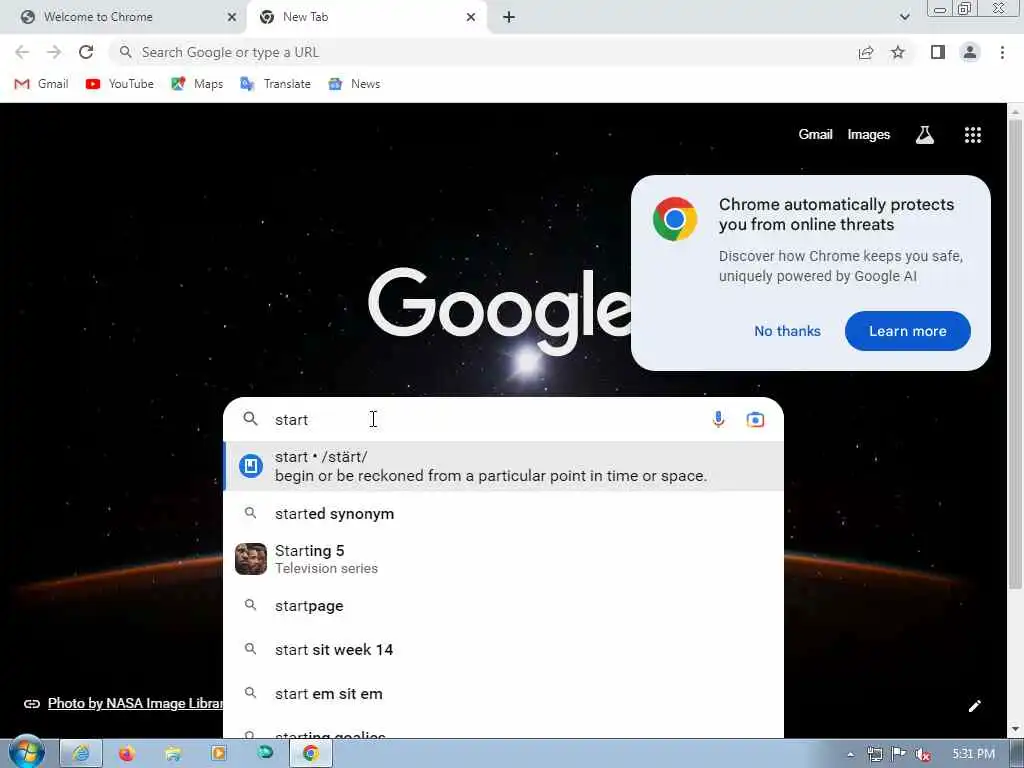
Task: Close the New Tab tab
Action: pos(471,17)
